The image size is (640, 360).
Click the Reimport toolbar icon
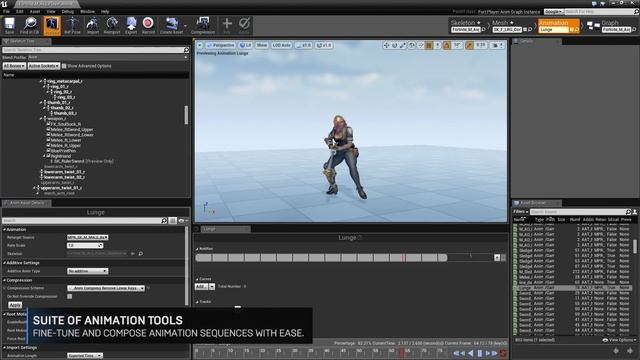point(112,25)
